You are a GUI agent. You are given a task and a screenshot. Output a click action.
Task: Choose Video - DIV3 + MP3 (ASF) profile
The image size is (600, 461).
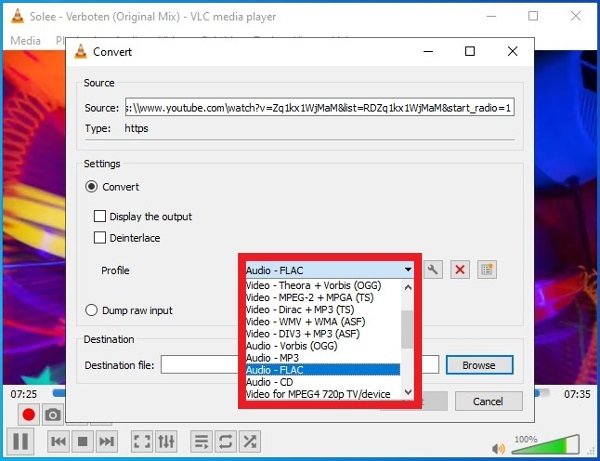(323, 334)
